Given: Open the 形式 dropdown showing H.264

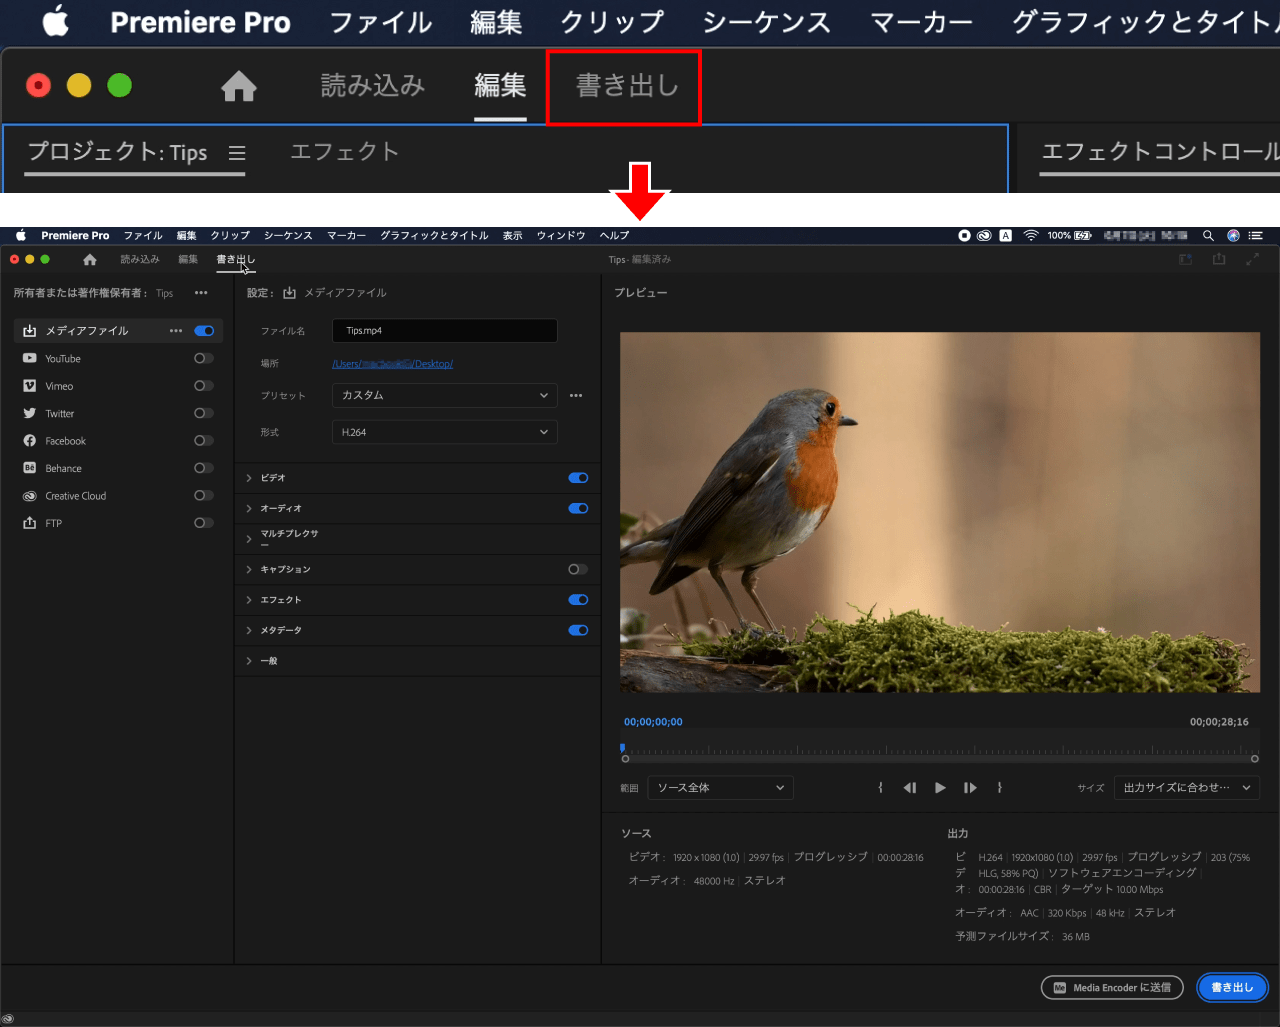Looking at the screenshot, I should click(445, 432).
